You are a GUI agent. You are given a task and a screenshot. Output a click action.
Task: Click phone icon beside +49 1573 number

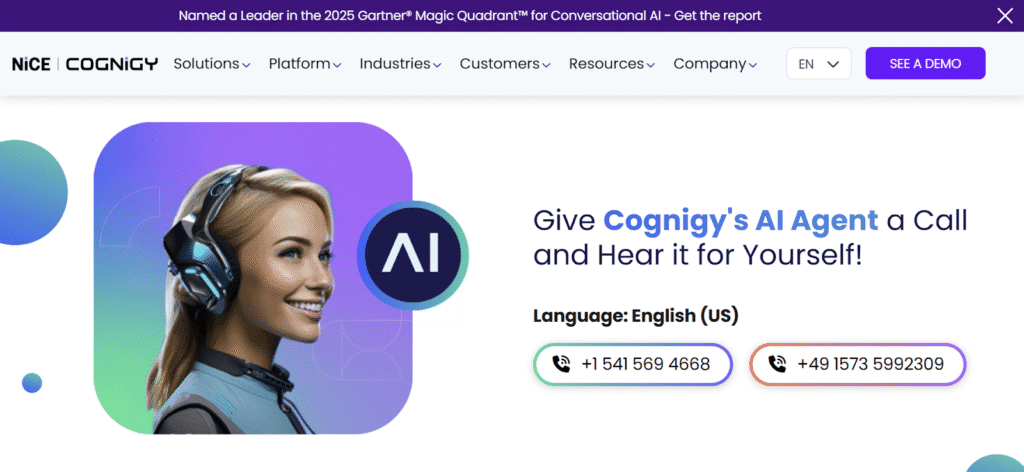(776, 364)
